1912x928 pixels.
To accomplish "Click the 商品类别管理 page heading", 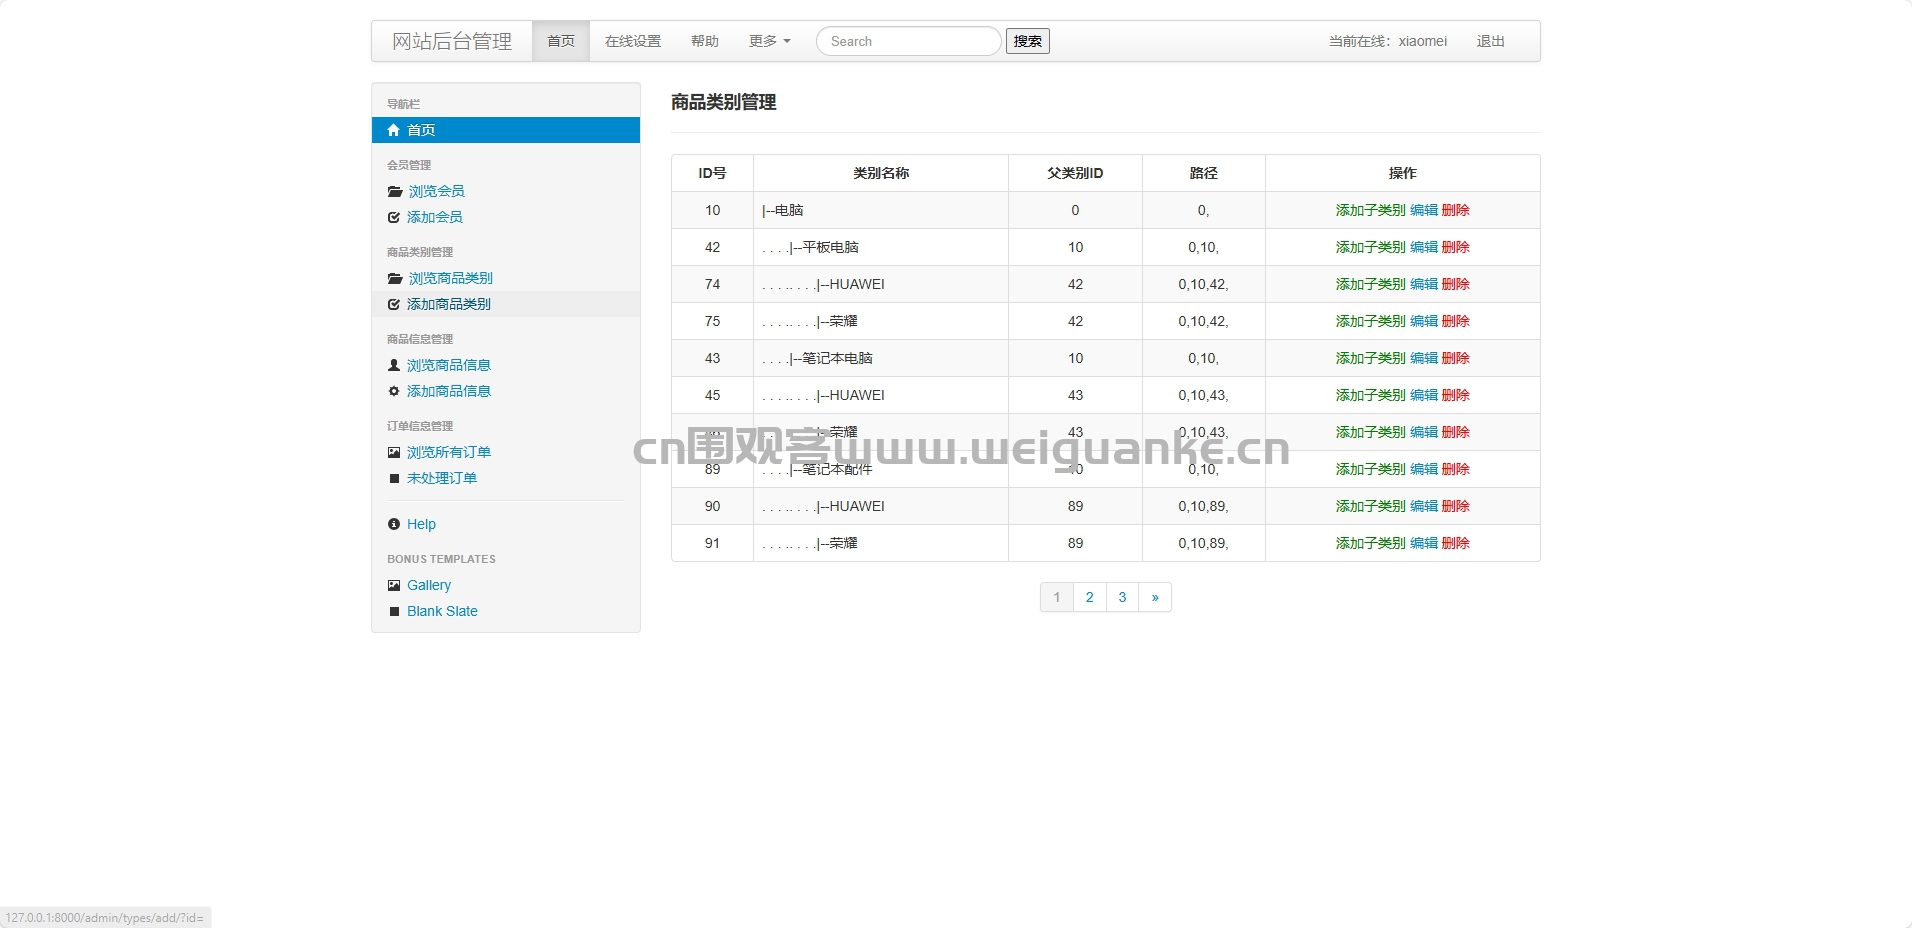I will coord(724,102).
